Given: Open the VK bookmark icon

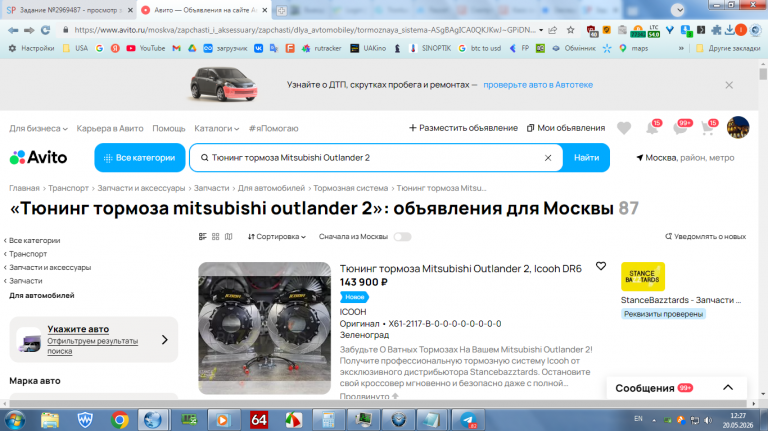Looking at the screenshot, I should (x=258, y=48).
